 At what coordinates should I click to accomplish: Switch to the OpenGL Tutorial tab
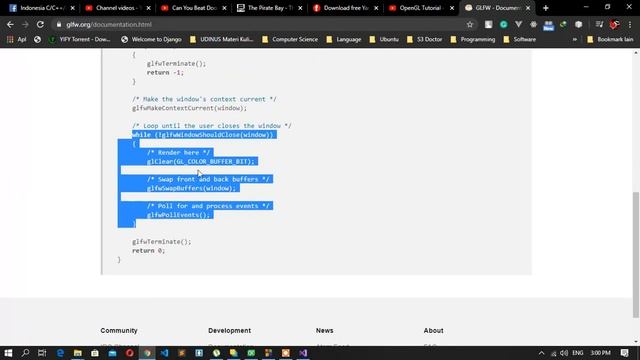point(421,8)
